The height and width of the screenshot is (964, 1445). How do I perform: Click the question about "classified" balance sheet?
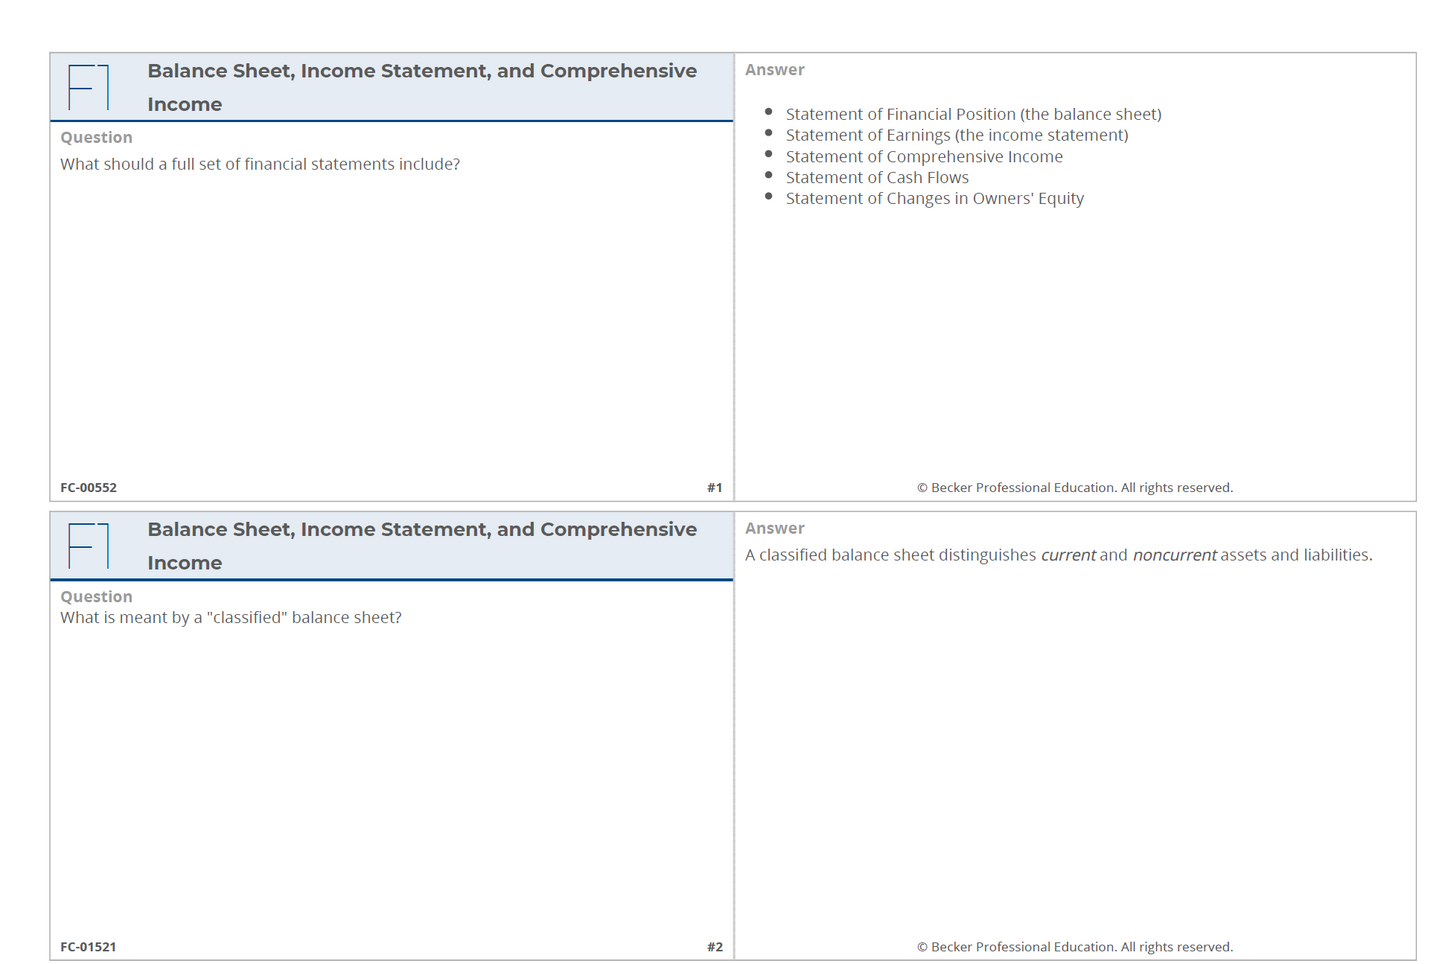coord(231,618)
